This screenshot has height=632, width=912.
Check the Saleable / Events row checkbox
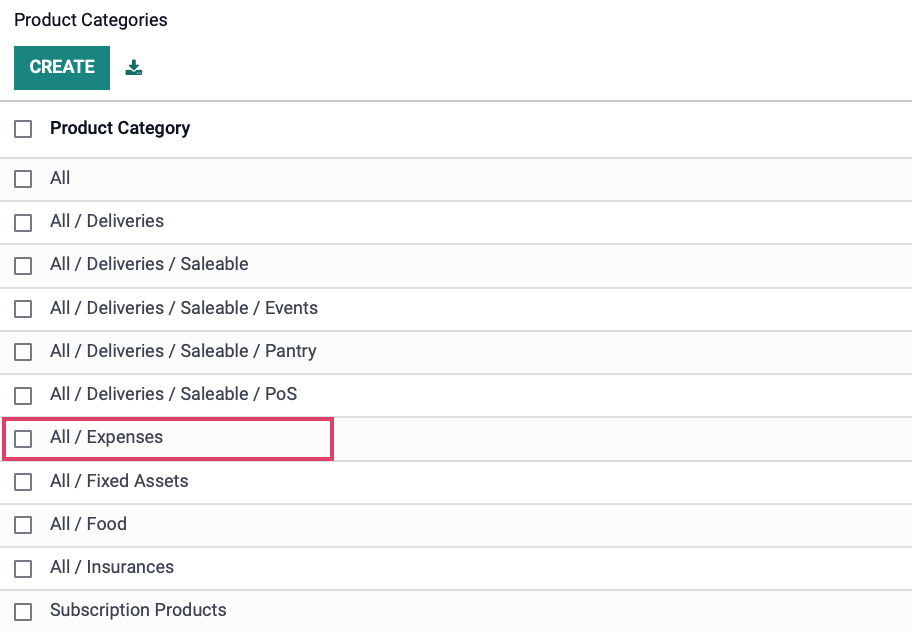pyautogui.click(x=23, y=309)
